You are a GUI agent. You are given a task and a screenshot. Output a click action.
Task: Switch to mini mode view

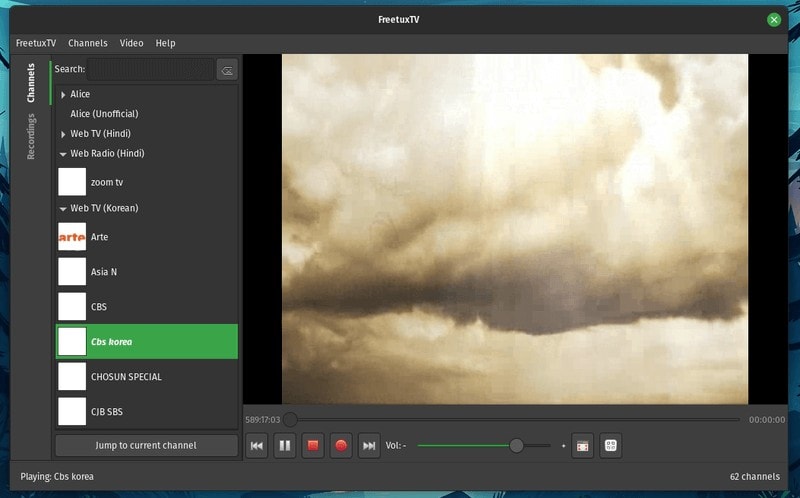611,445
